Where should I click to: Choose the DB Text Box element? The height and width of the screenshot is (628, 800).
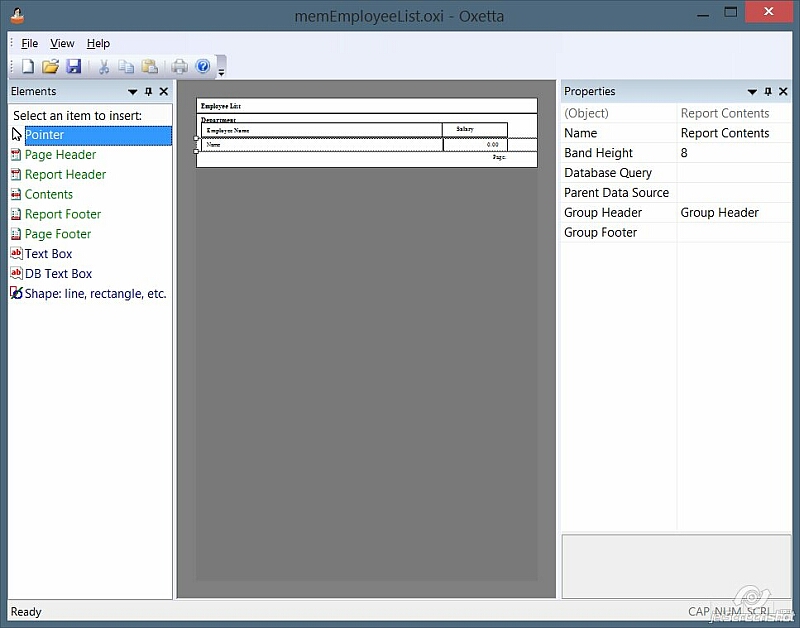pyautogui.click(x=58, y=274)
